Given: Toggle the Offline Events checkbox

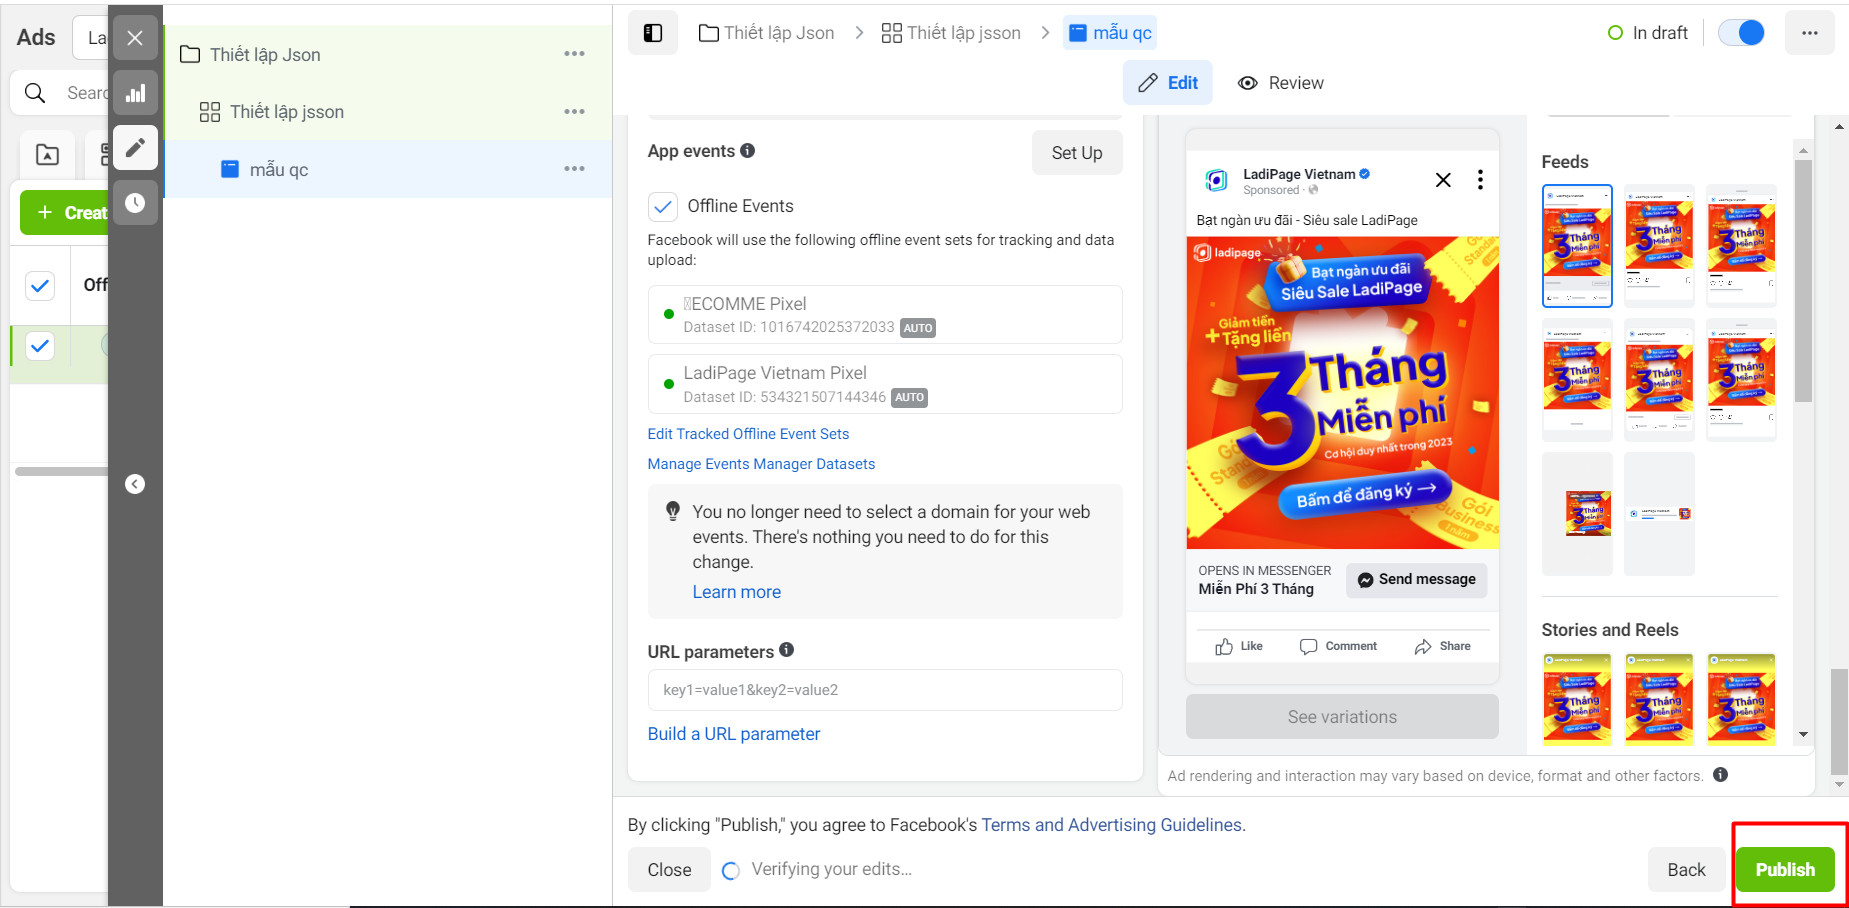Looking at the screenshot, I should [663, 207].
